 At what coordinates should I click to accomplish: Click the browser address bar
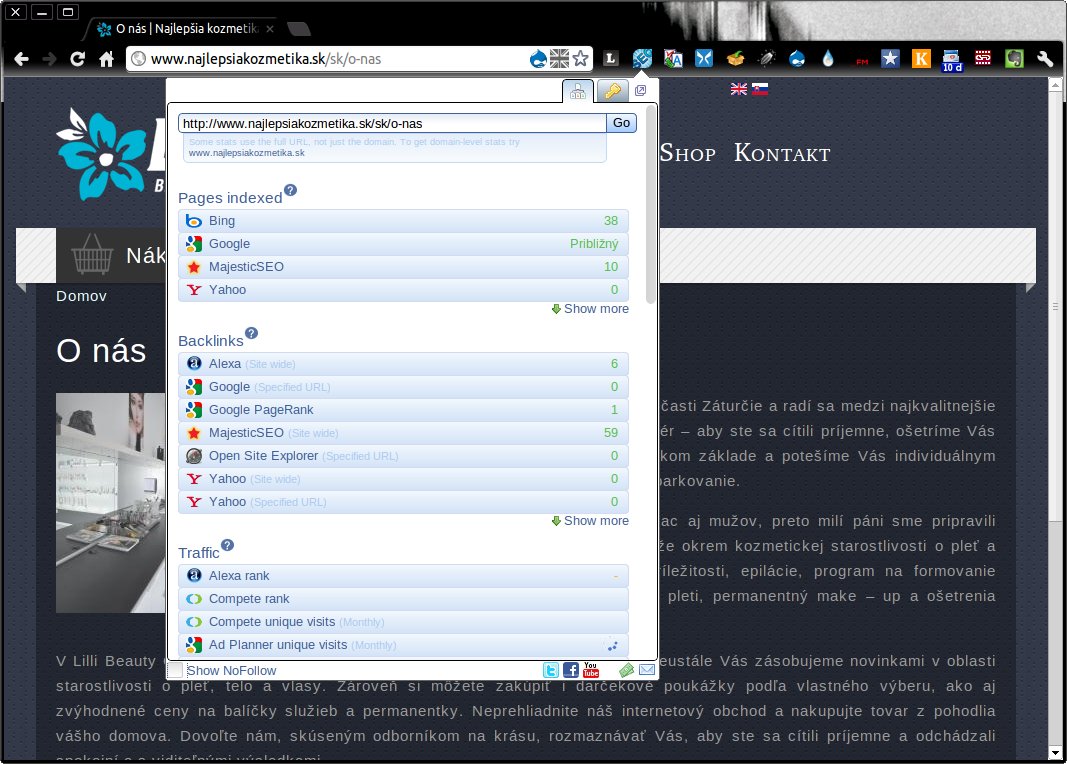tap(327, 59)
